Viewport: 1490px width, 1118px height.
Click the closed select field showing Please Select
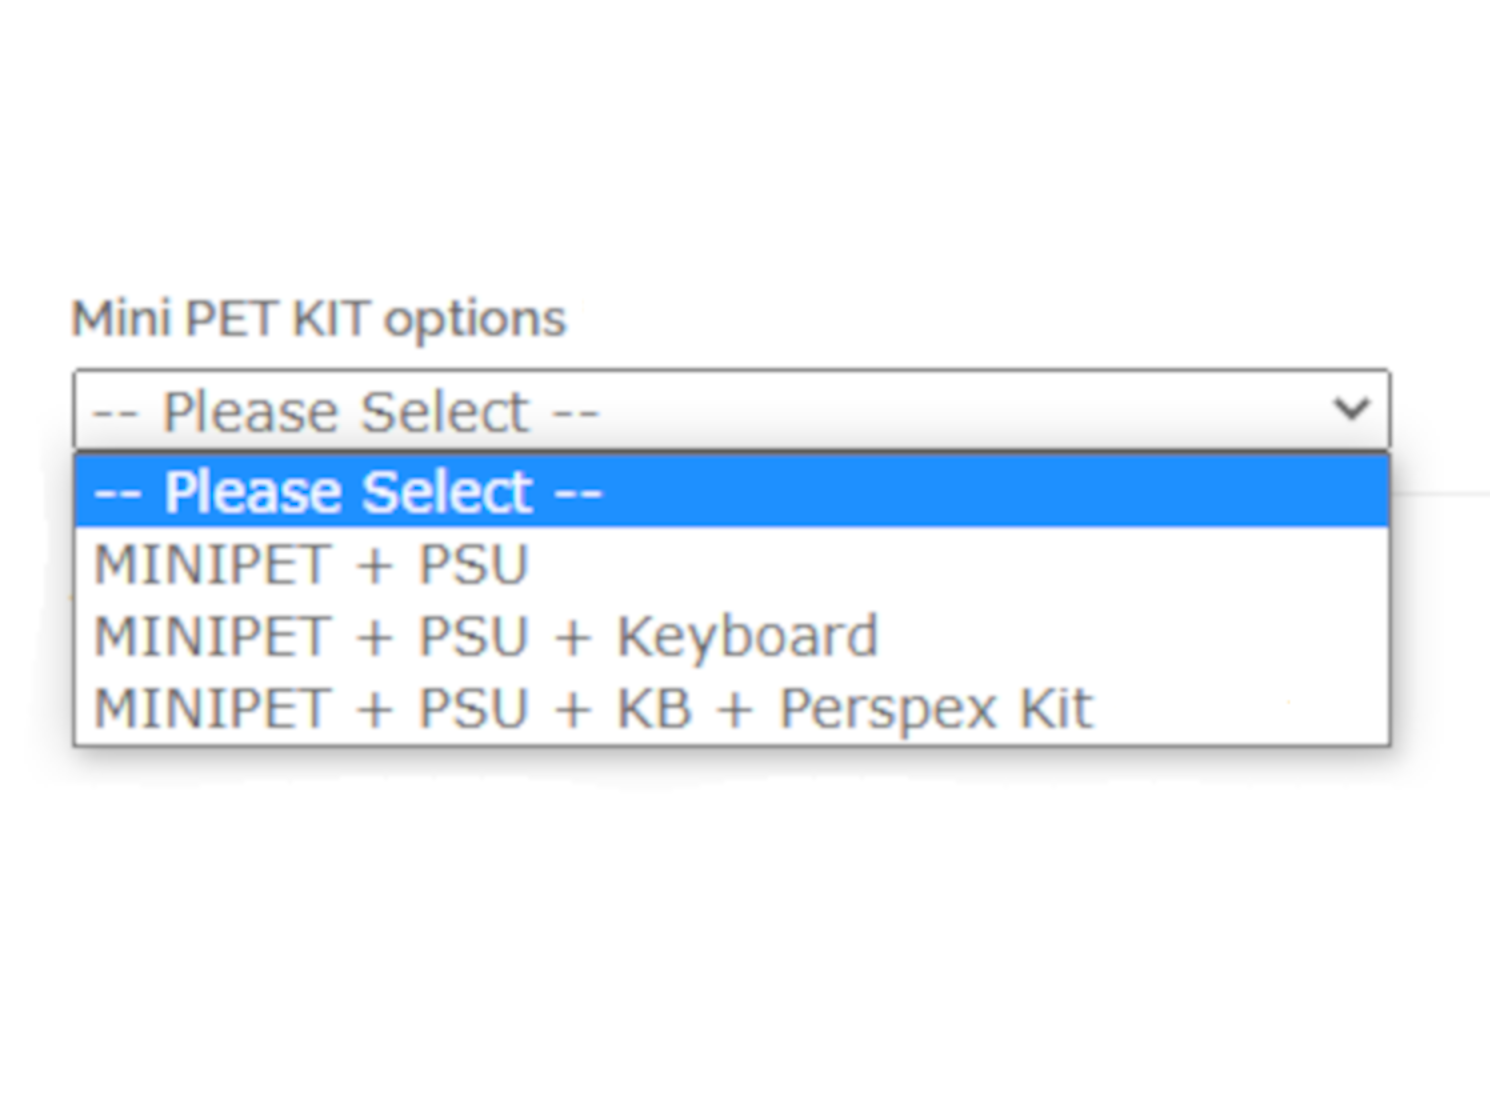click(x=730, y=410)
